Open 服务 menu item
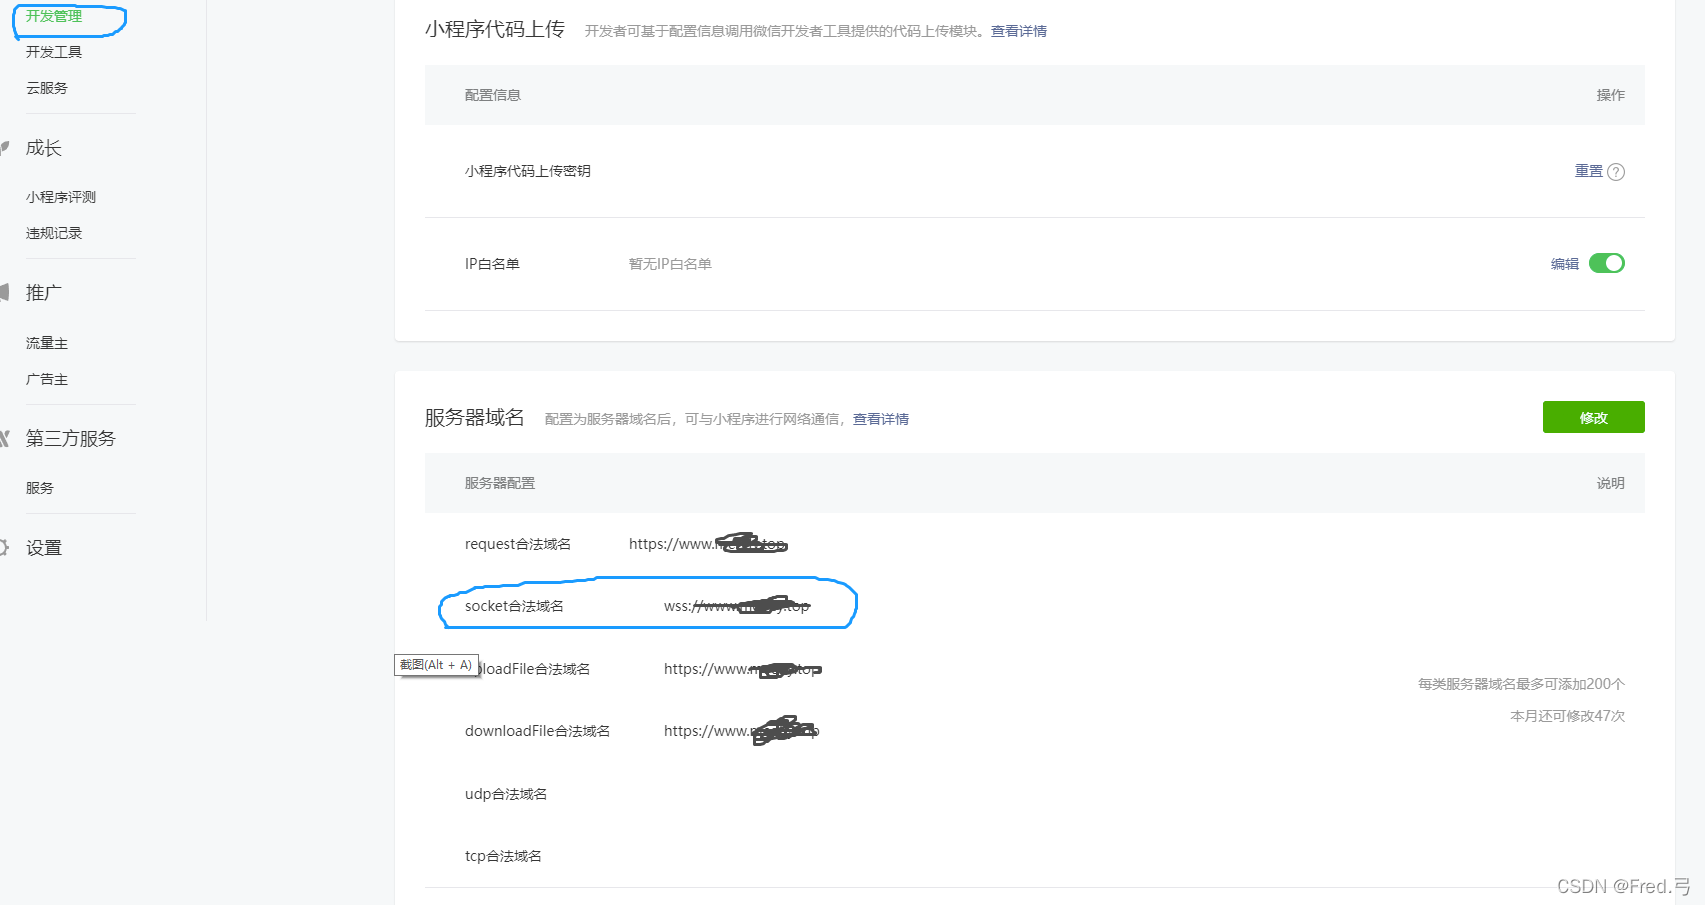1705x905 pixels. coord(40,488)
